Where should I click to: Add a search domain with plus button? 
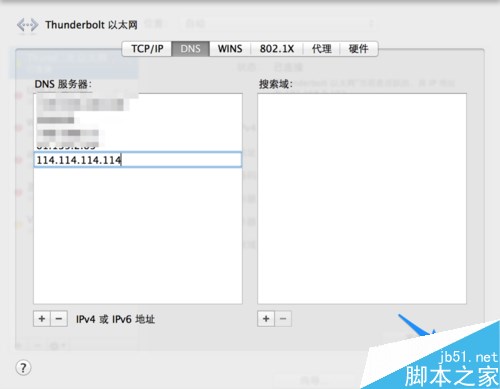tap(266, 319)
